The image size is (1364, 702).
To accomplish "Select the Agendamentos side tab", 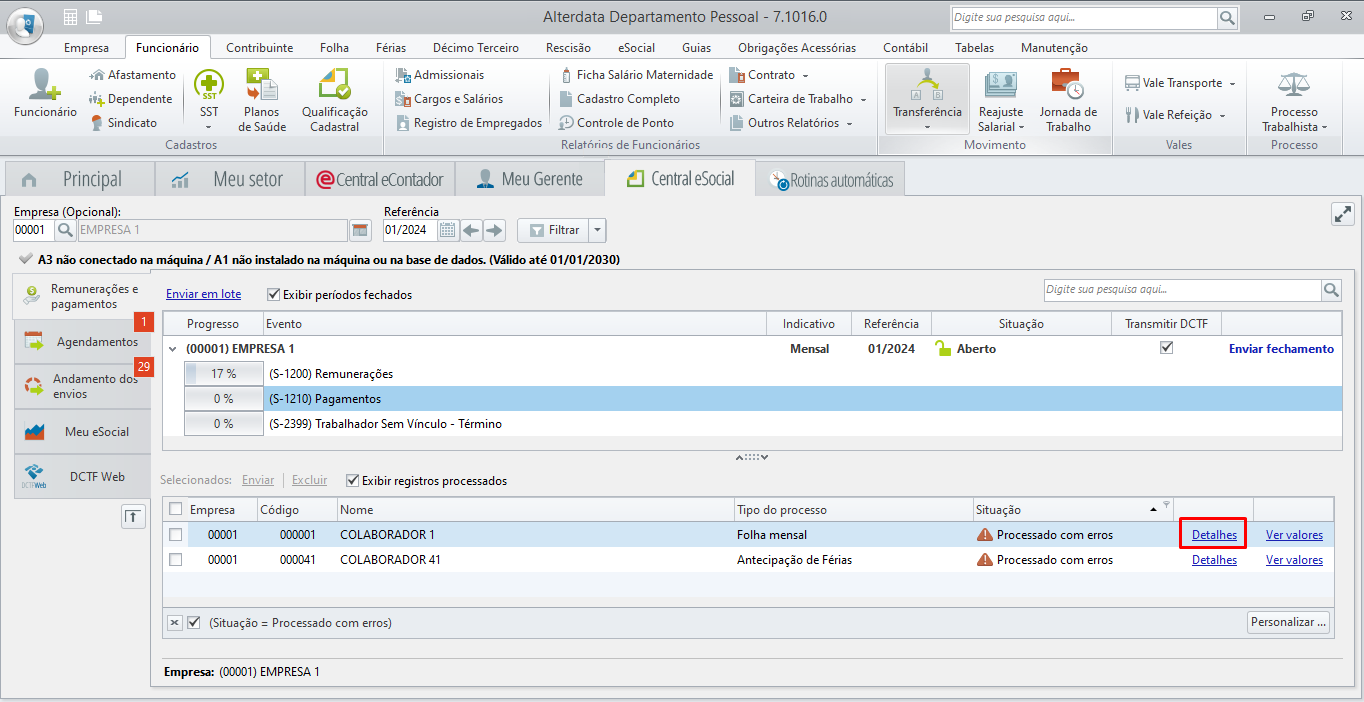I will point(82,342).
